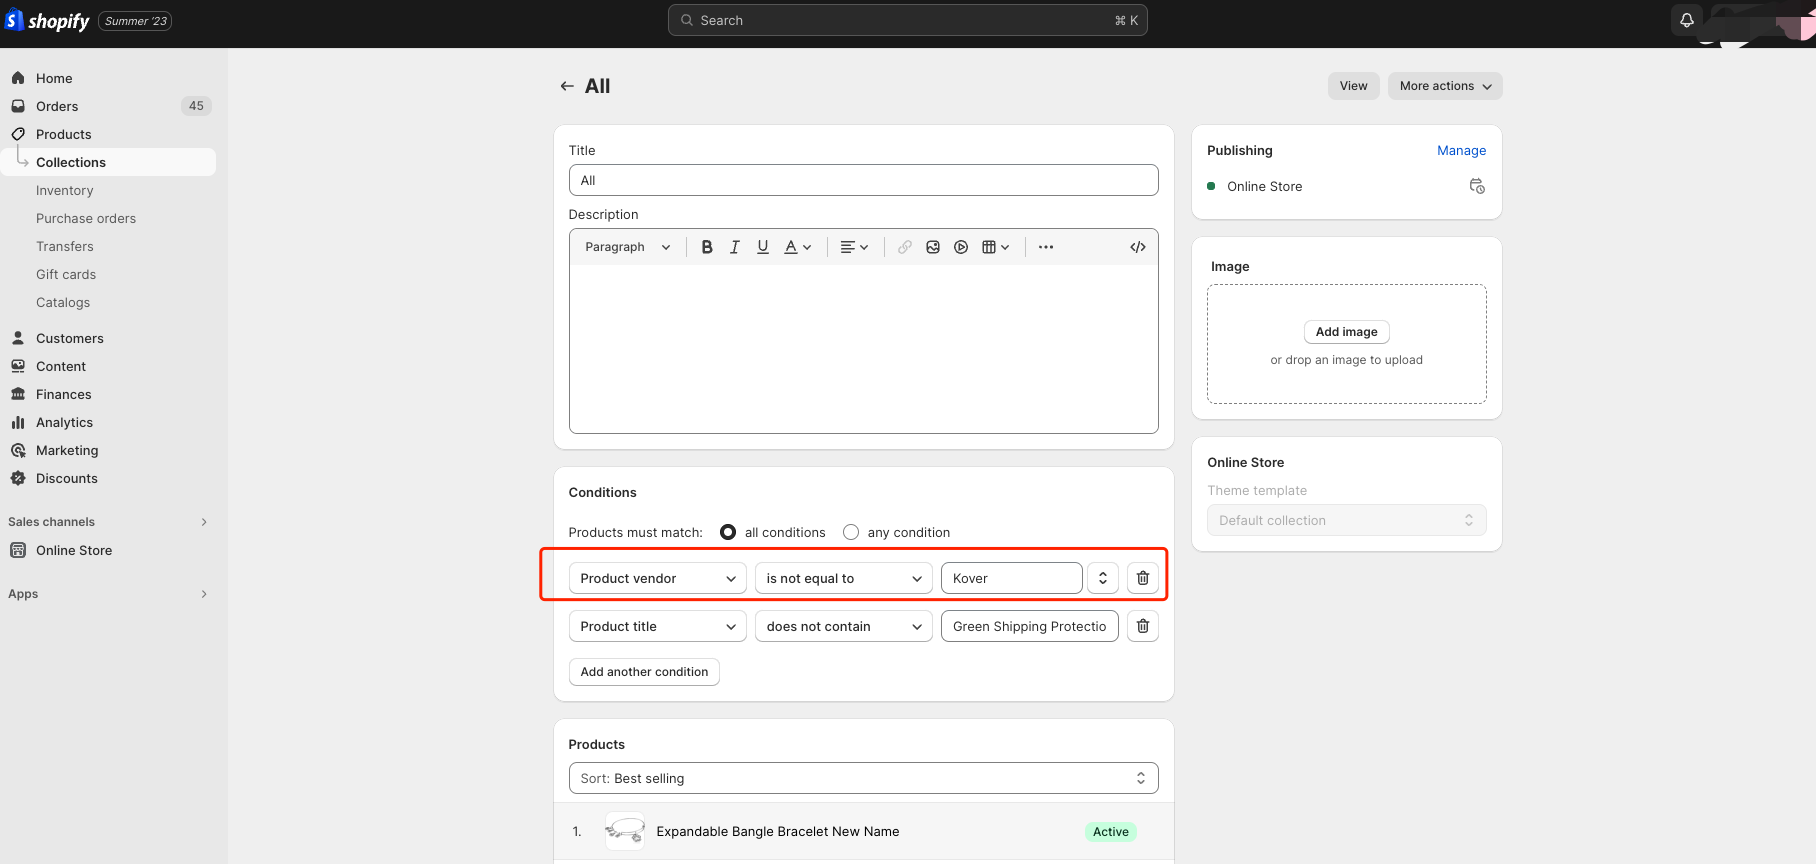This screenshot has width=1816, height=864.
Task: Select the "any condition" radio option
Action: coord(851,532)
